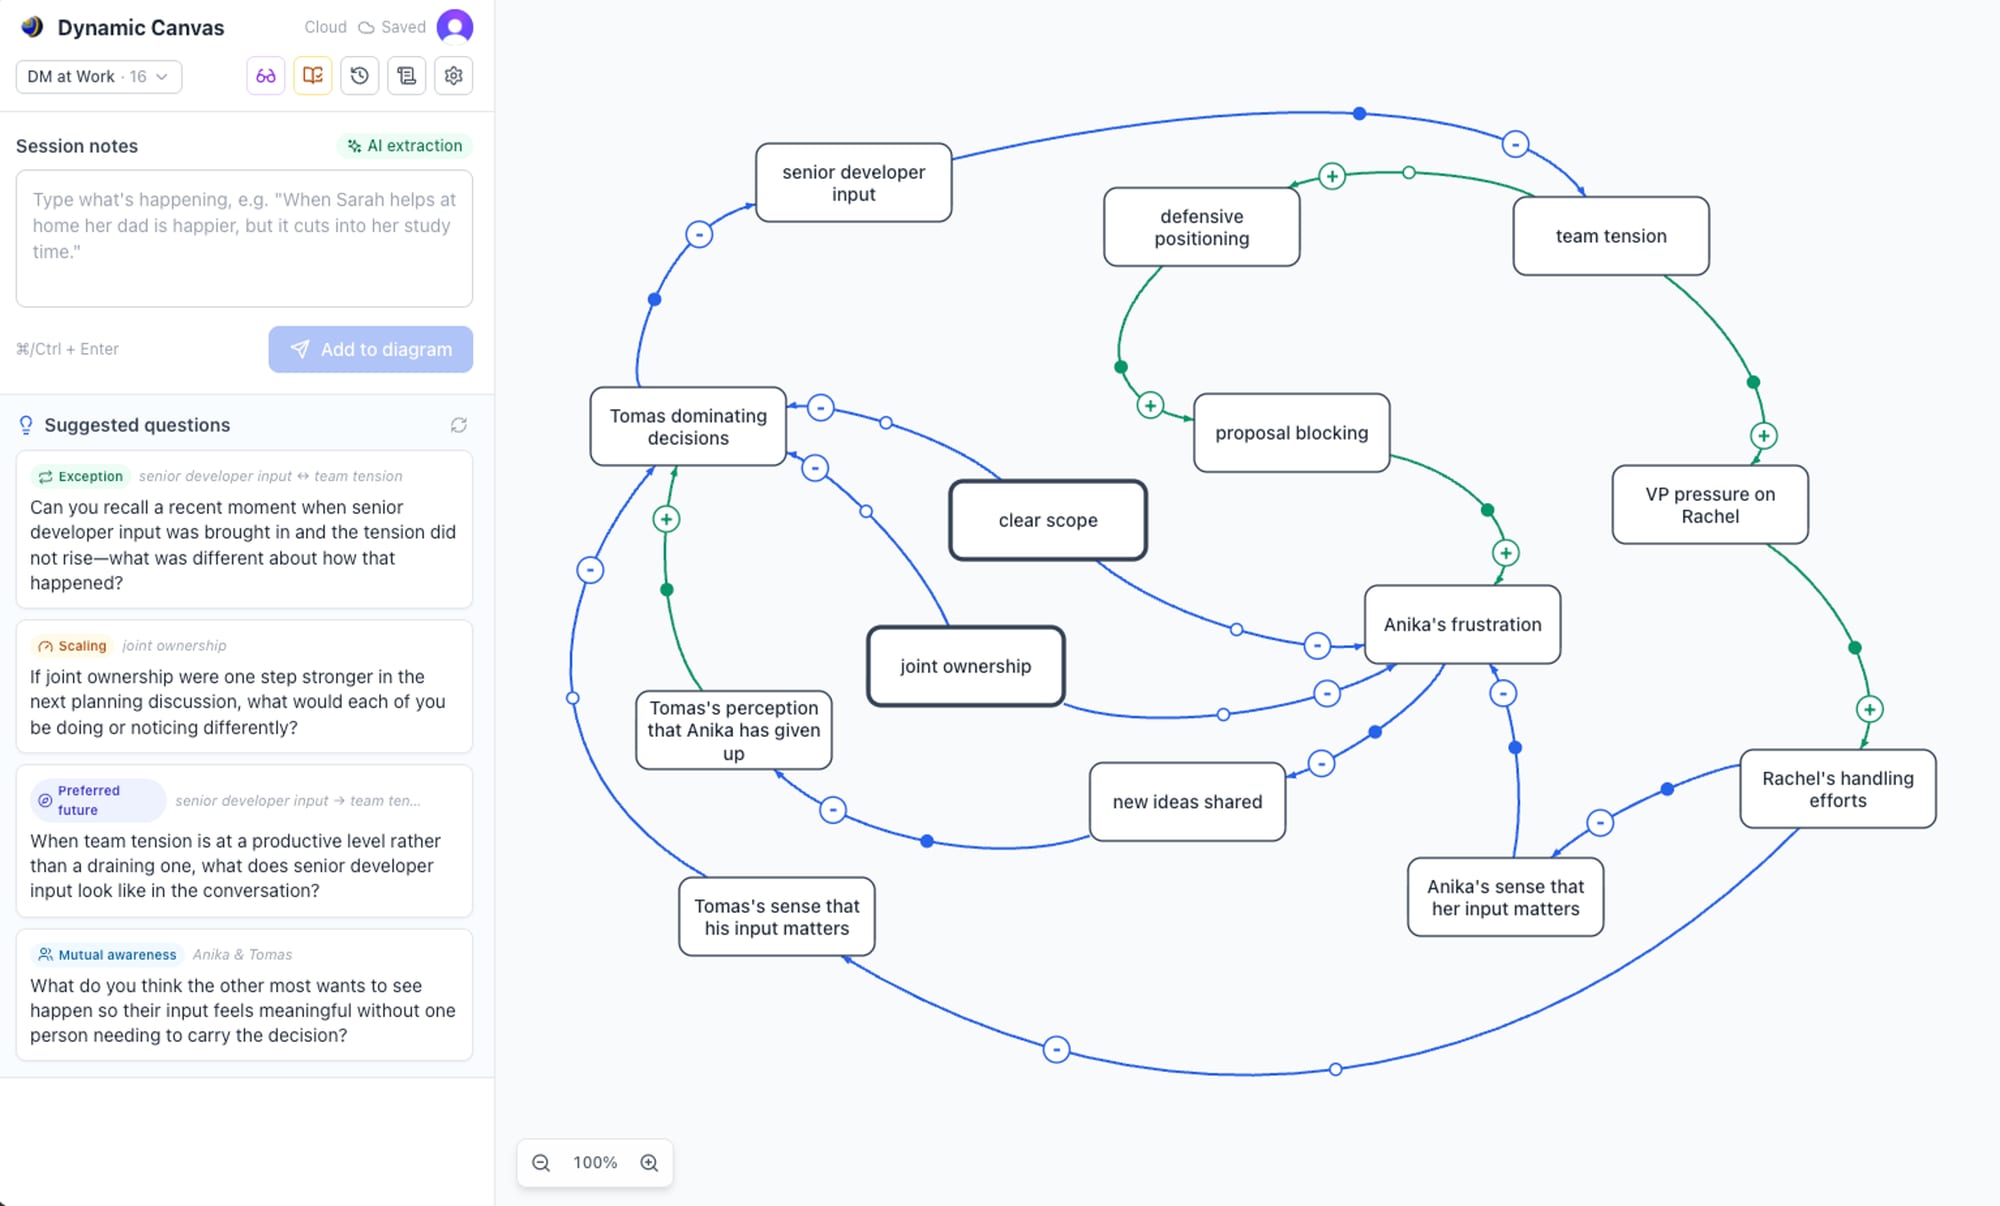Open the history clock icon
Viewport: 2000px width, 1206px height.
[x=360, y=76]
